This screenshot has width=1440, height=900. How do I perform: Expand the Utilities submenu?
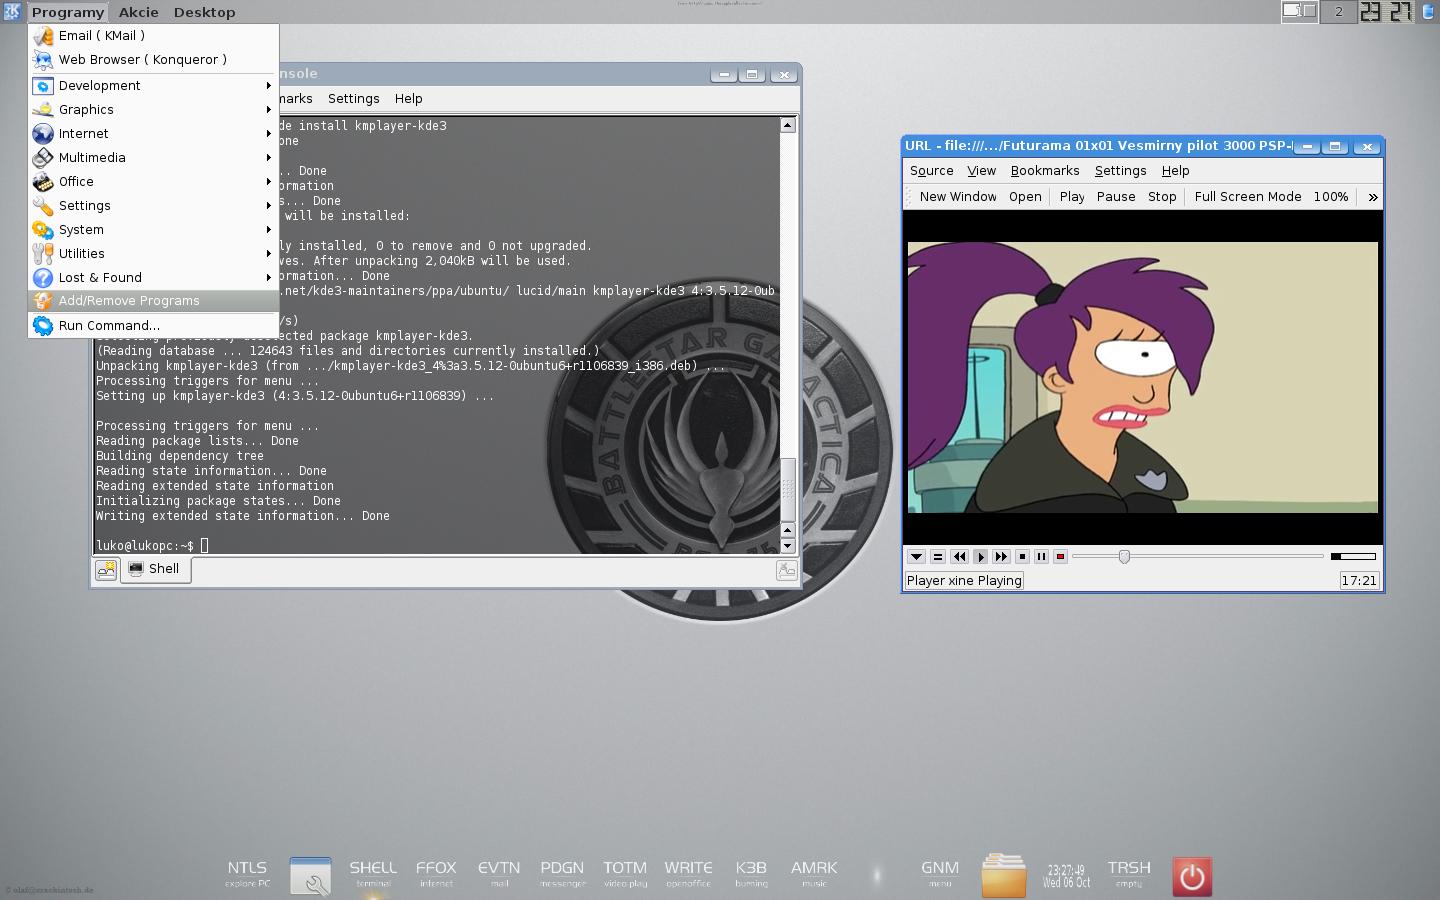[x=153, y=253]
